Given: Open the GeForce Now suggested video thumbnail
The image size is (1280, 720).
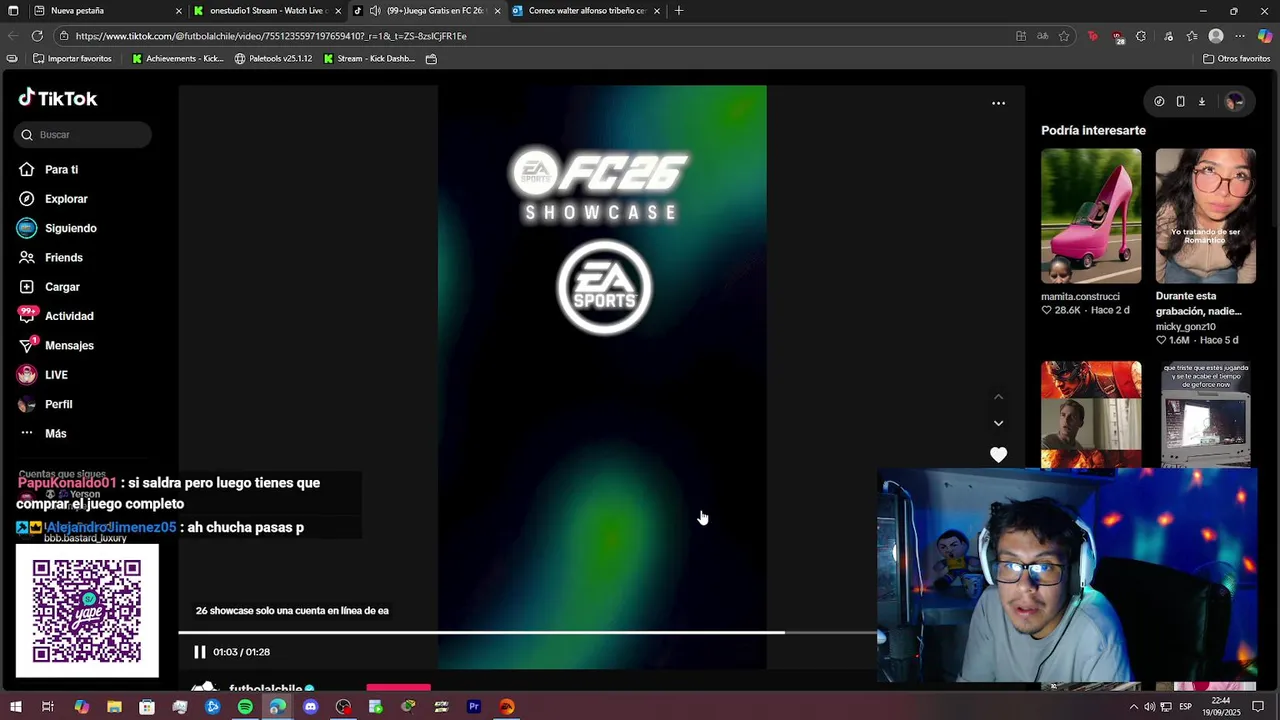Looking at the screenshot, I should 1206,414.
